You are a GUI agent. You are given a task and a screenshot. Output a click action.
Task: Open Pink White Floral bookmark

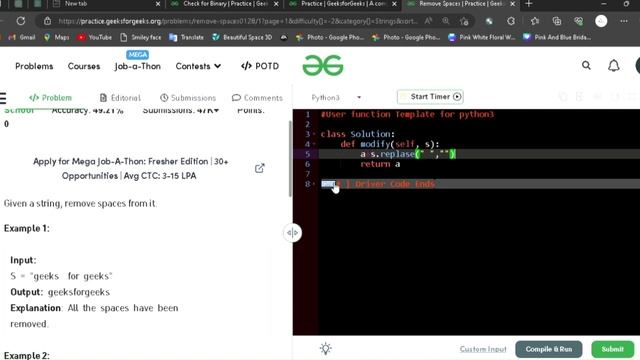(x=482, y=37)
